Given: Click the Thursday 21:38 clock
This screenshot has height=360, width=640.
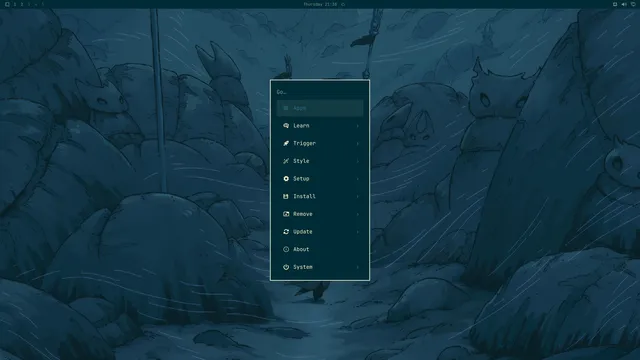Looking at the screenshot, I should click(x=320, y=4).
